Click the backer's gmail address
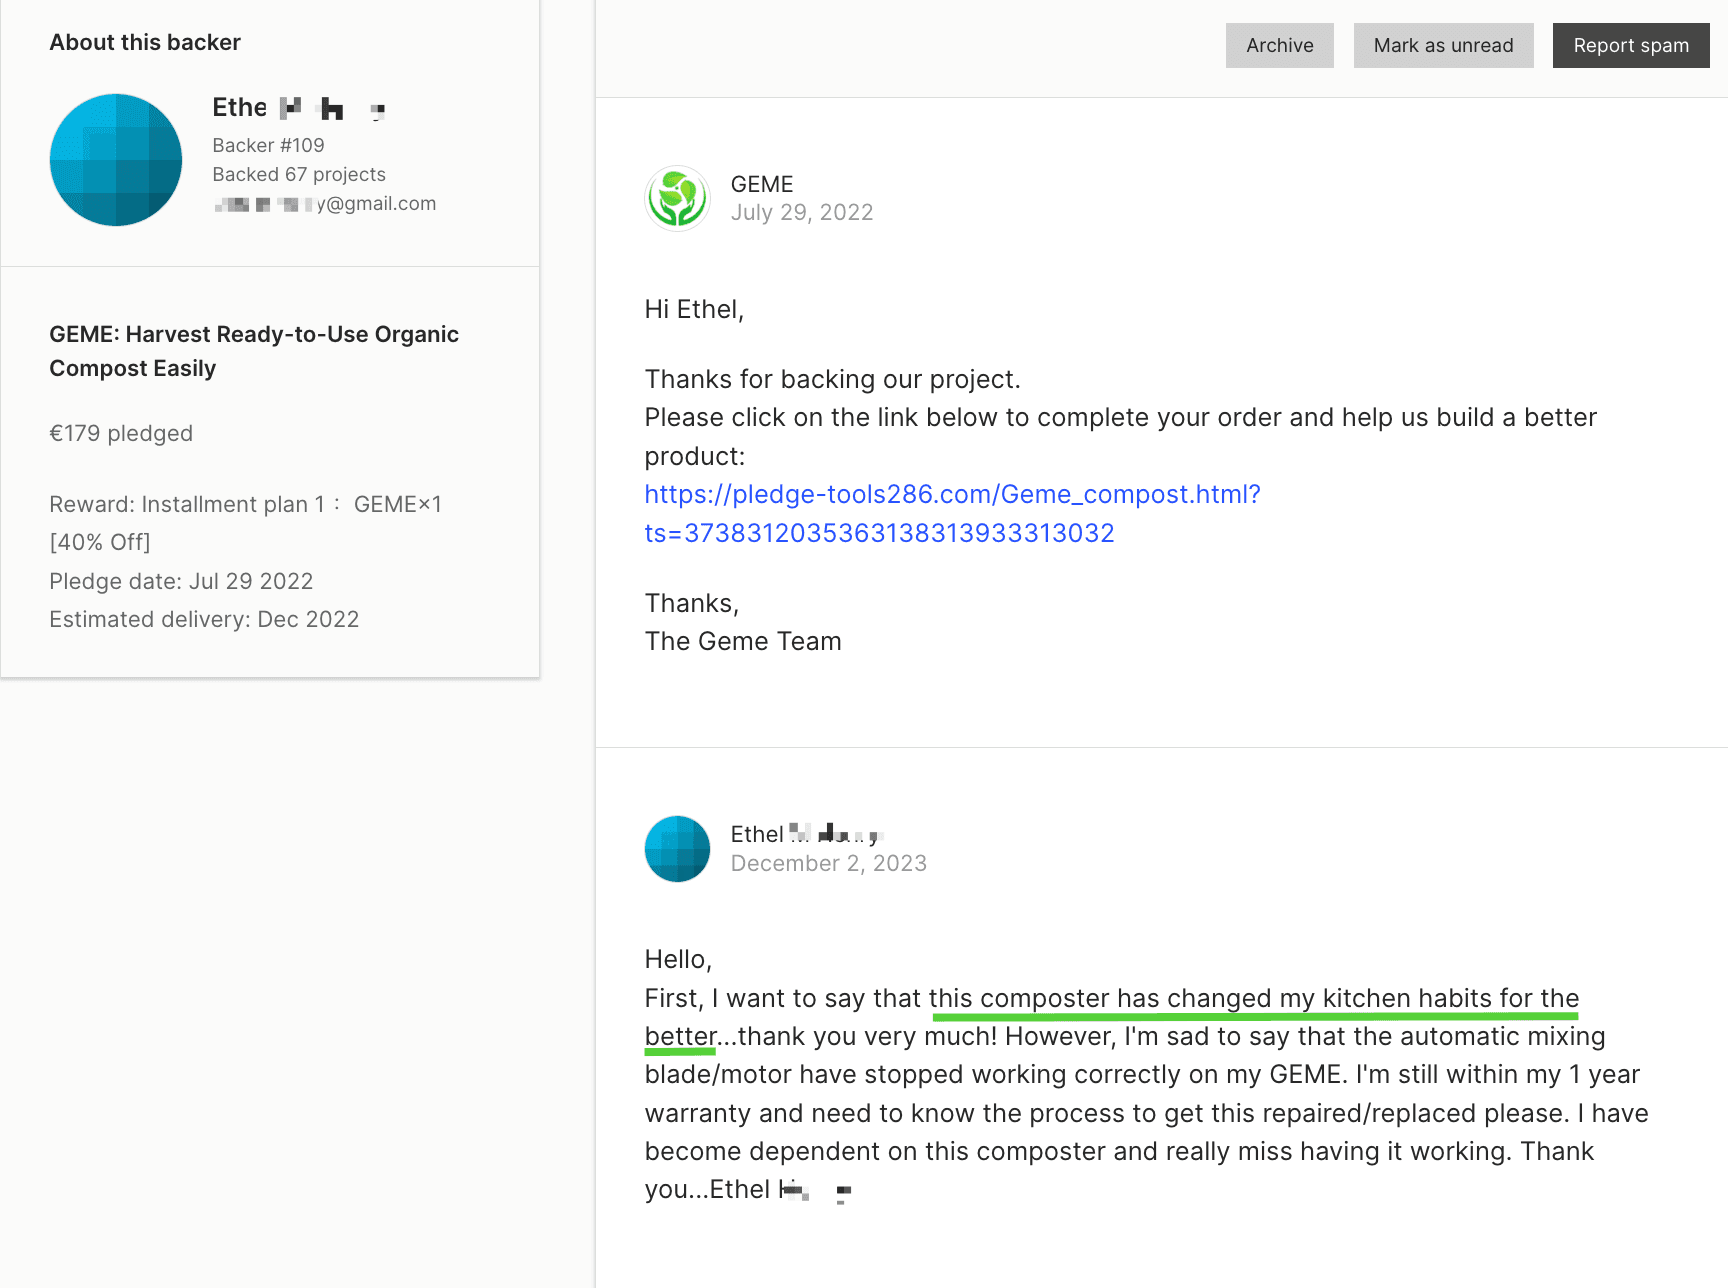The width and height of the screenshot is (1728, 1288). [x=324, y=203]
